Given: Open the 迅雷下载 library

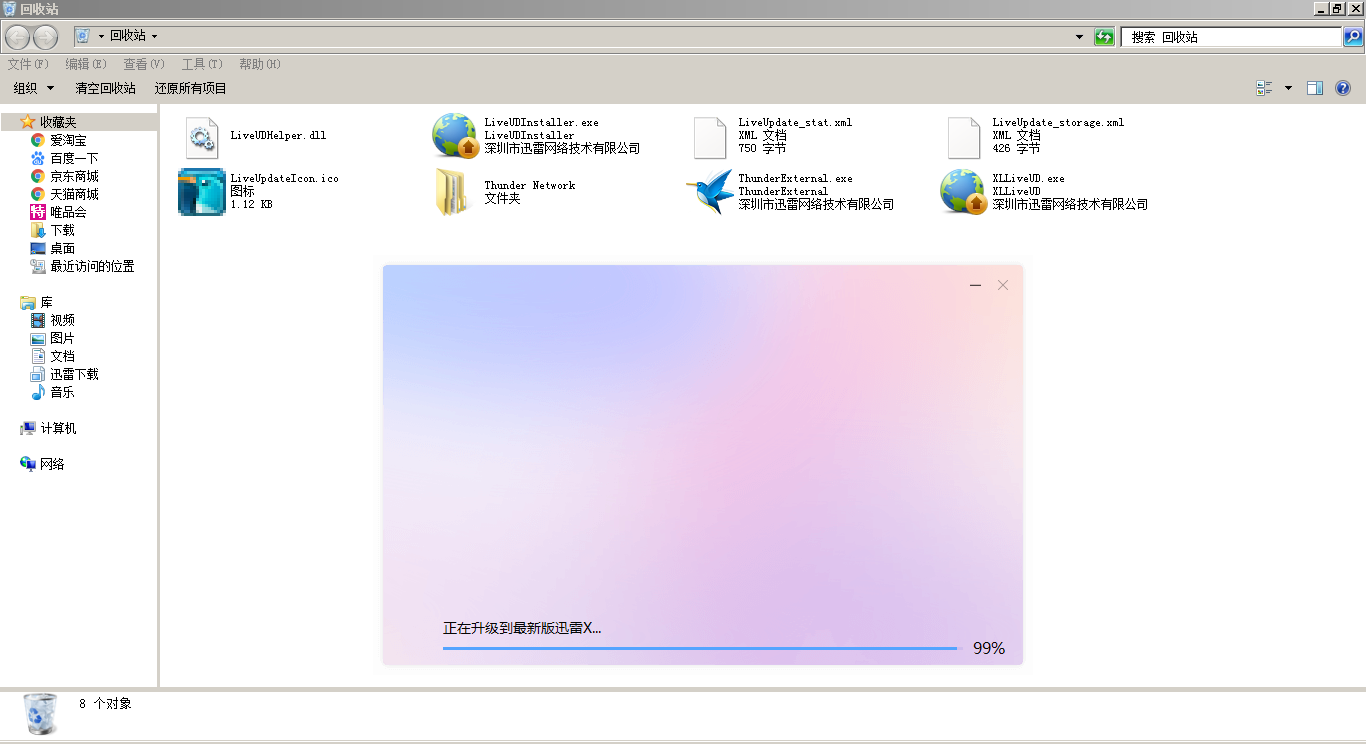Looking at the screenshot, I should (x=74, y=374).
